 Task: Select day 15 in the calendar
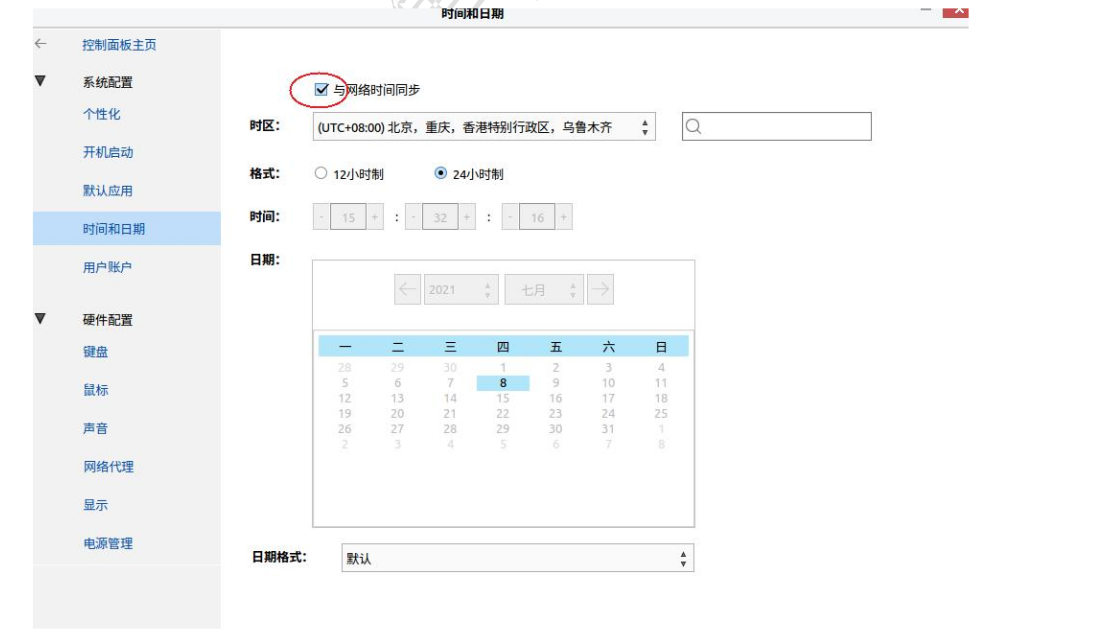tap(503, 398)
